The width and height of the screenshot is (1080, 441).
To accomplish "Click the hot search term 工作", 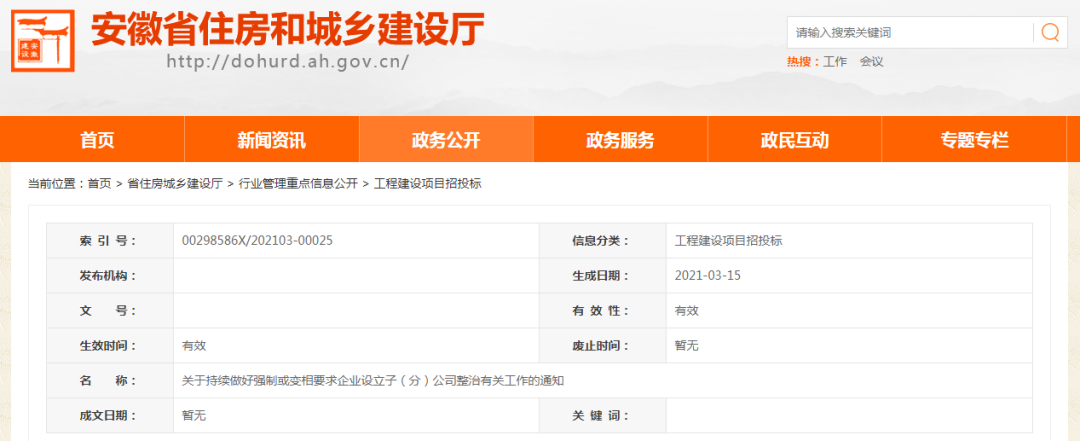I will click(834, 62).
